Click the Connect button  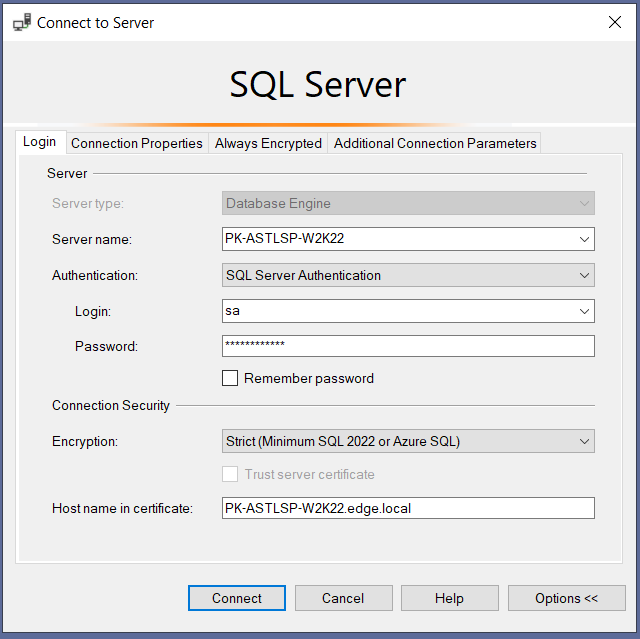(x=237, y=598)
